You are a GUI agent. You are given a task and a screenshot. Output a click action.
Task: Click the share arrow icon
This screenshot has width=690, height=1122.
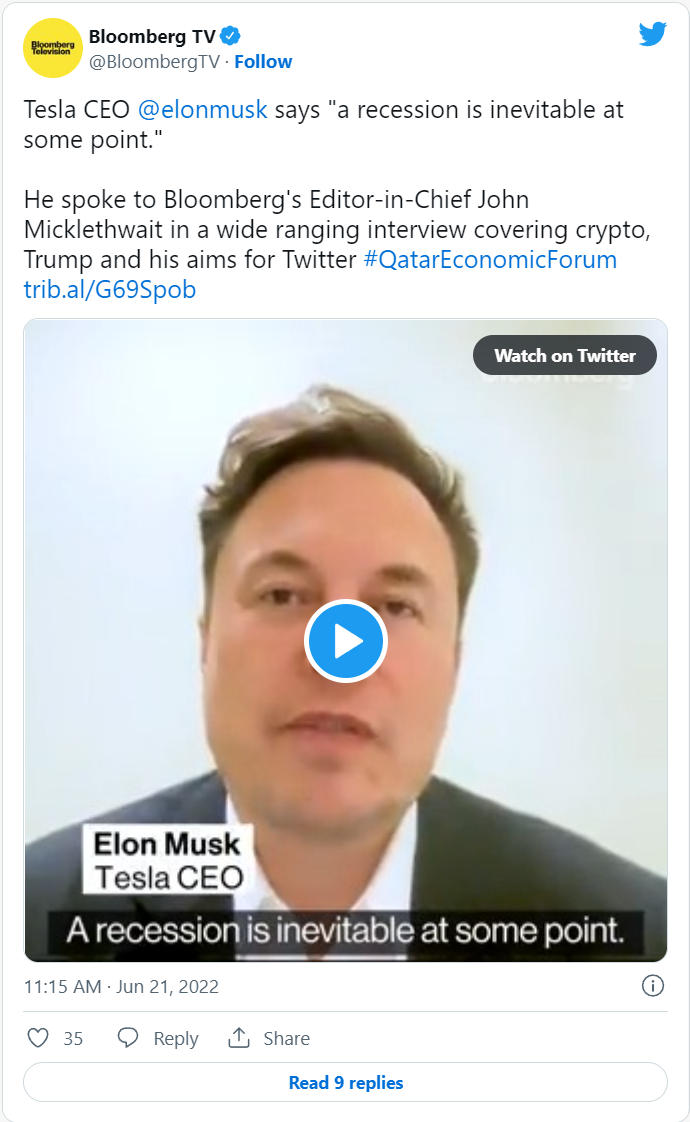(239, 1038)
